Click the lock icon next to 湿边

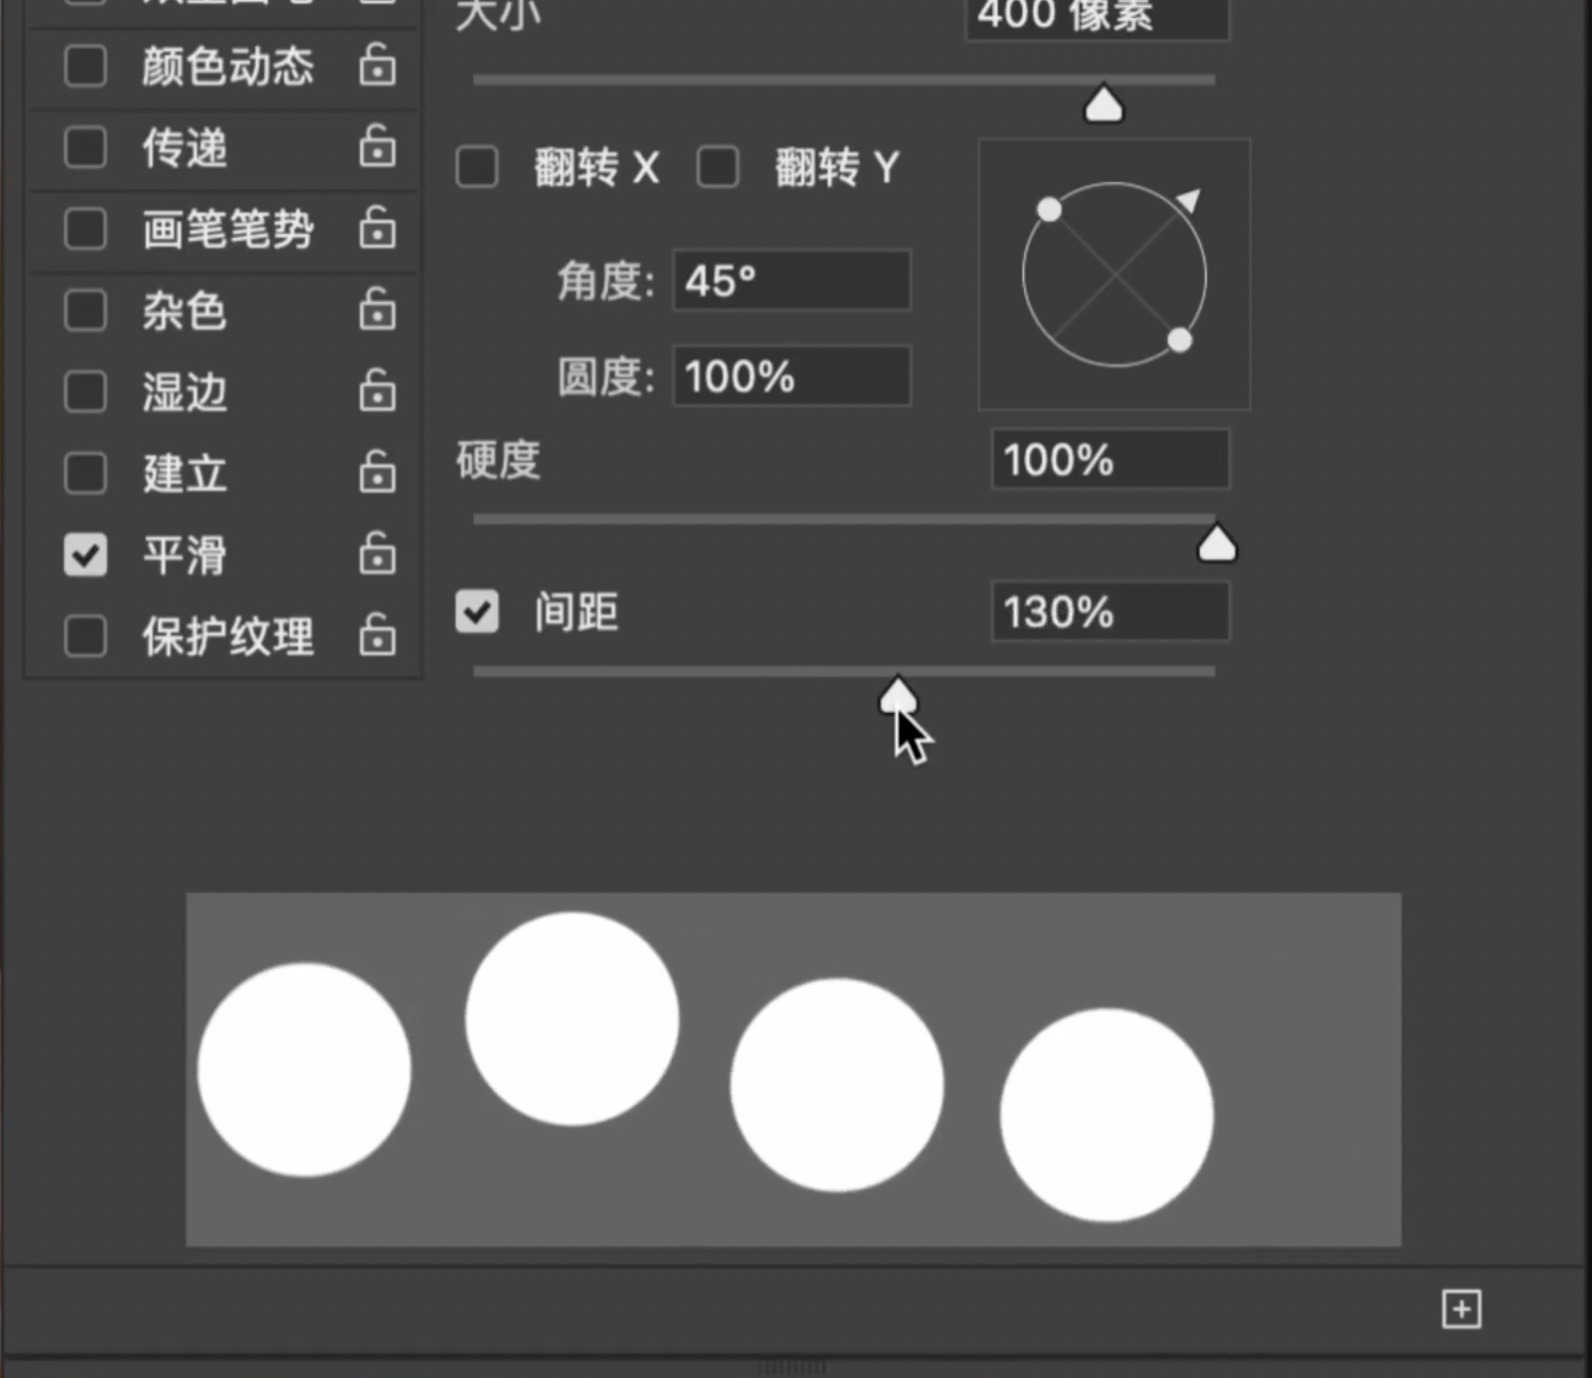(x=377, y=391)
